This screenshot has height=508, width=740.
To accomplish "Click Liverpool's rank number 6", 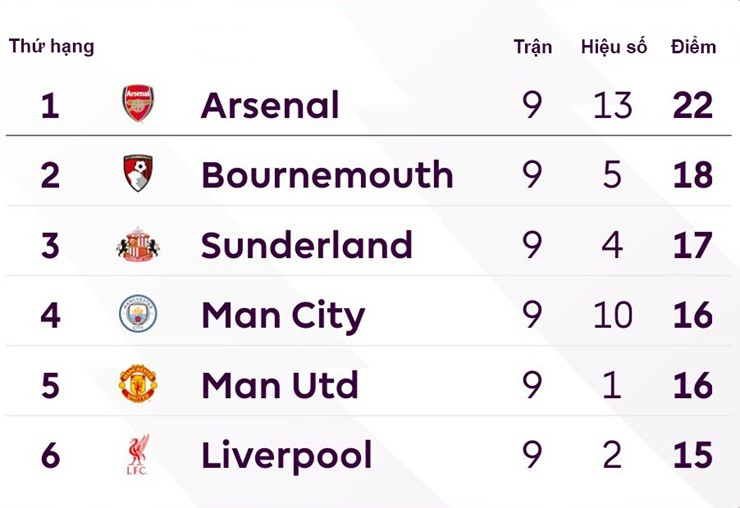I will click(x=50, y=455).
